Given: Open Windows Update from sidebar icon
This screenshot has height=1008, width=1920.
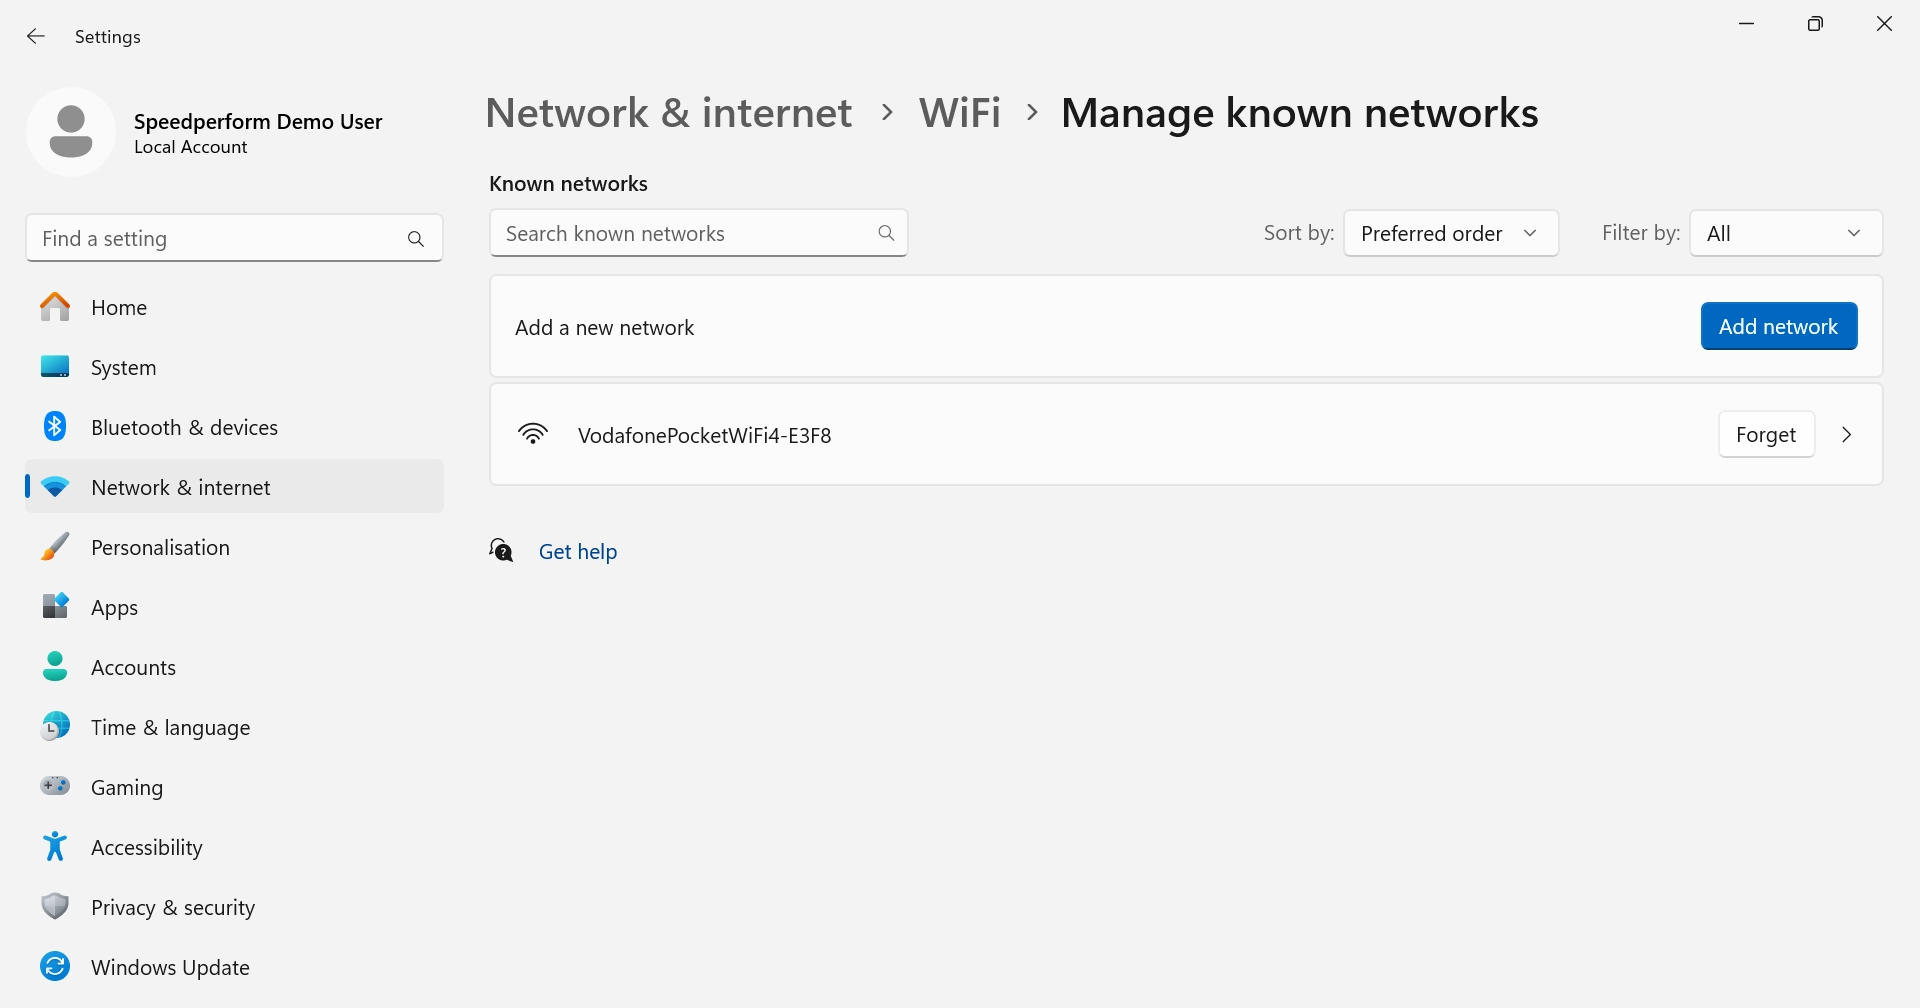Looking at the screenshot, I should pos(55,966).
